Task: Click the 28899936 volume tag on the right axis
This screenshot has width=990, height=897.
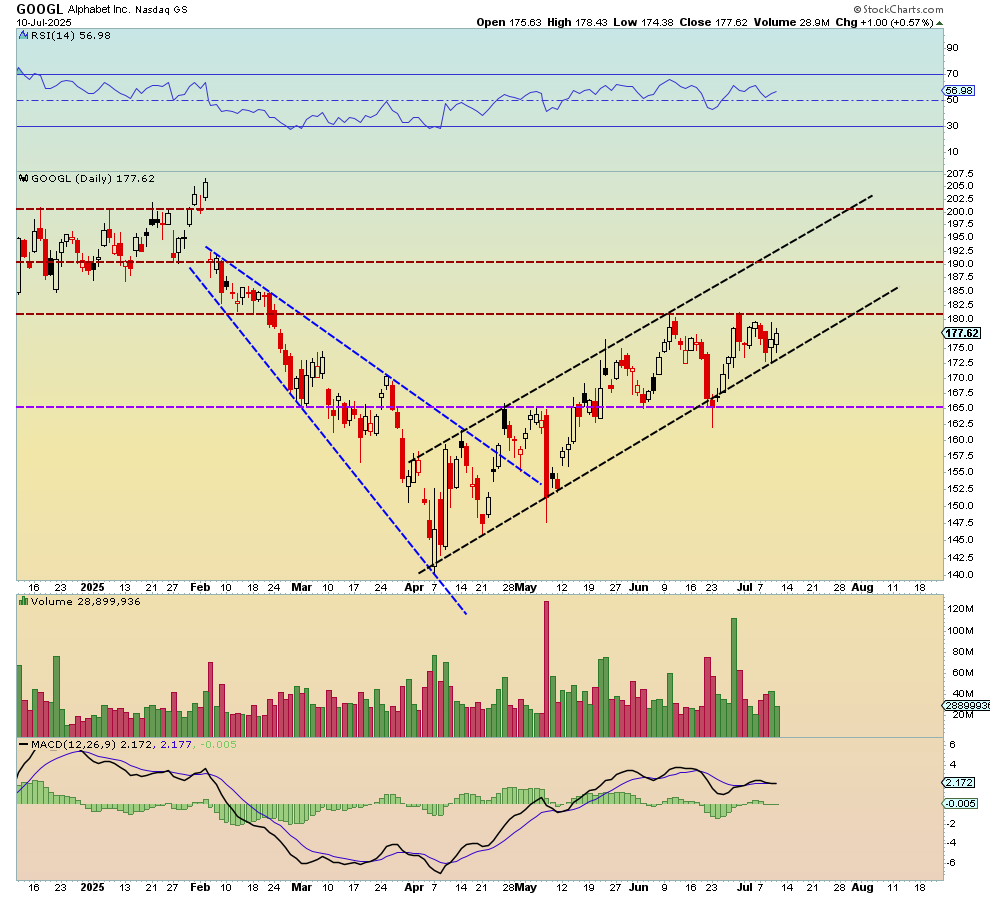Action: 967,705
